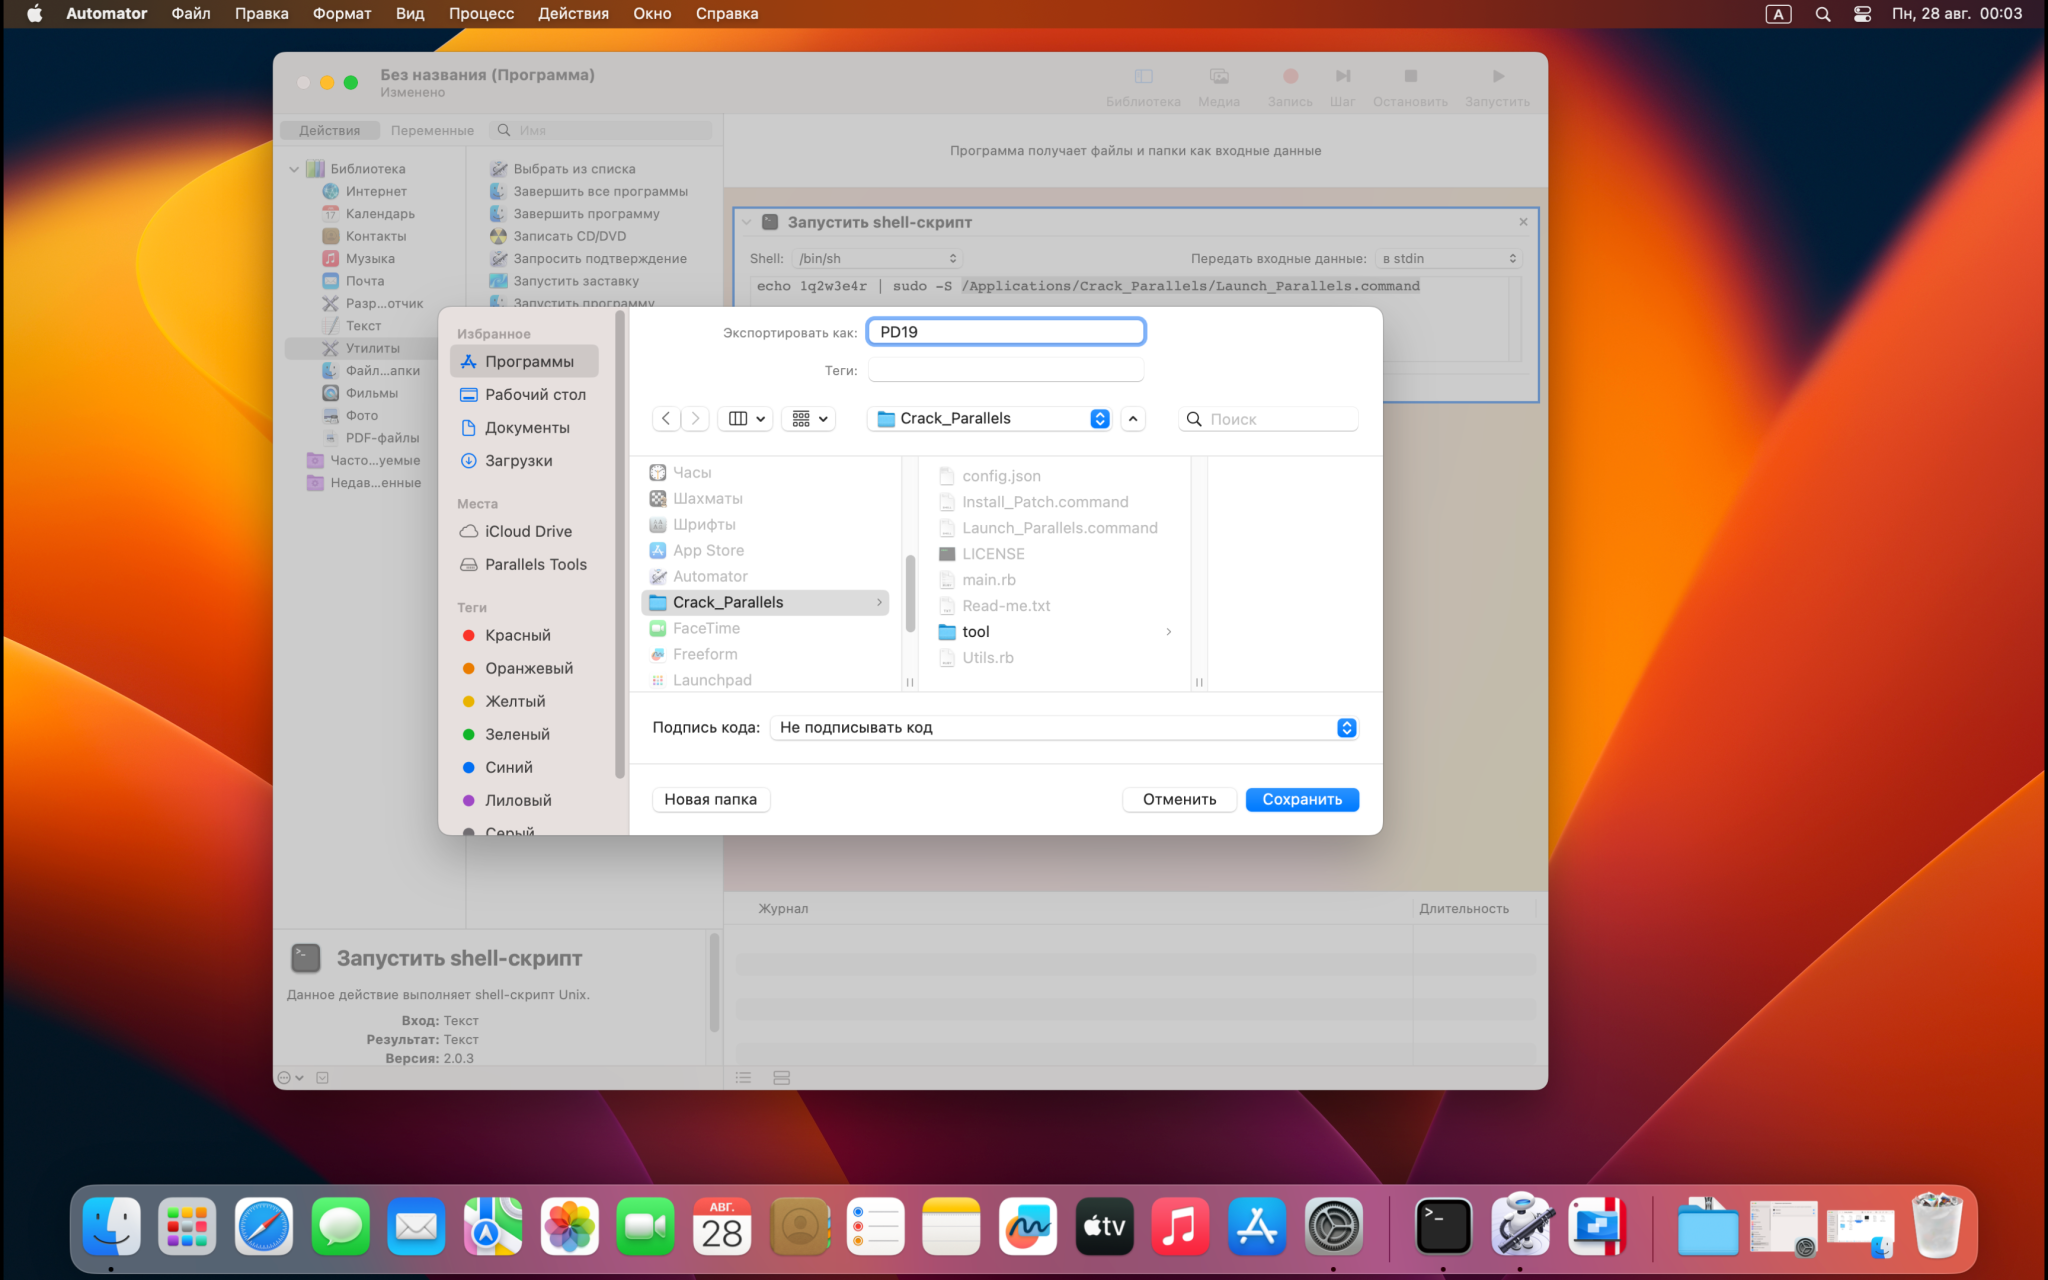Open the Crack_Parallels location popup
This screenshot has width=2048, height=1280.
tap(989, 418)
